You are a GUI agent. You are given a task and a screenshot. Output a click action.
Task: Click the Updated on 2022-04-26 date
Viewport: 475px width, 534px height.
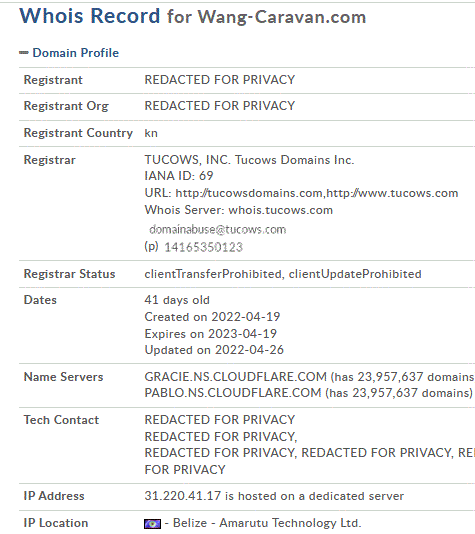tap(214, 350)
